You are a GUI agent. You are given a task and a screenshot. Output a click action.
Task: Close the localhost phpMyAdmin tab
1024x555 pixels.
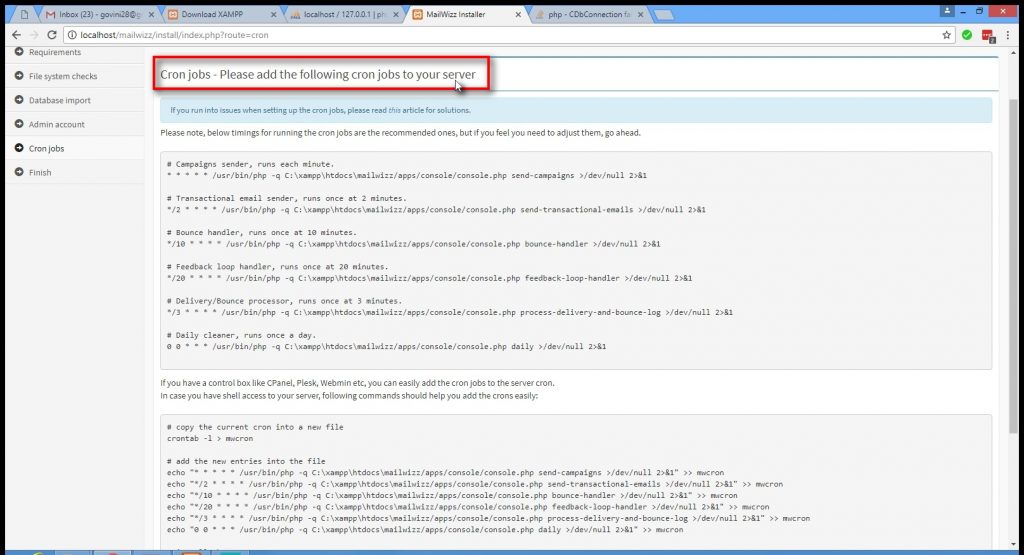point(396,14)
